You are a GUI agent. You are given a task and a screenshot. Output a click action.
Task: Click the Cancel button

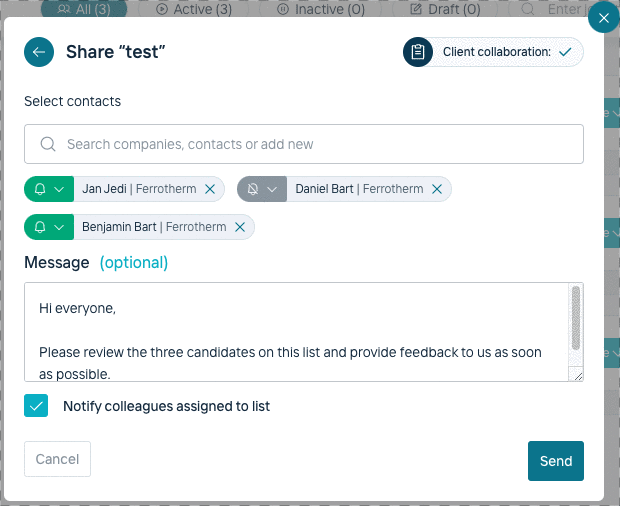coord(57,459)
